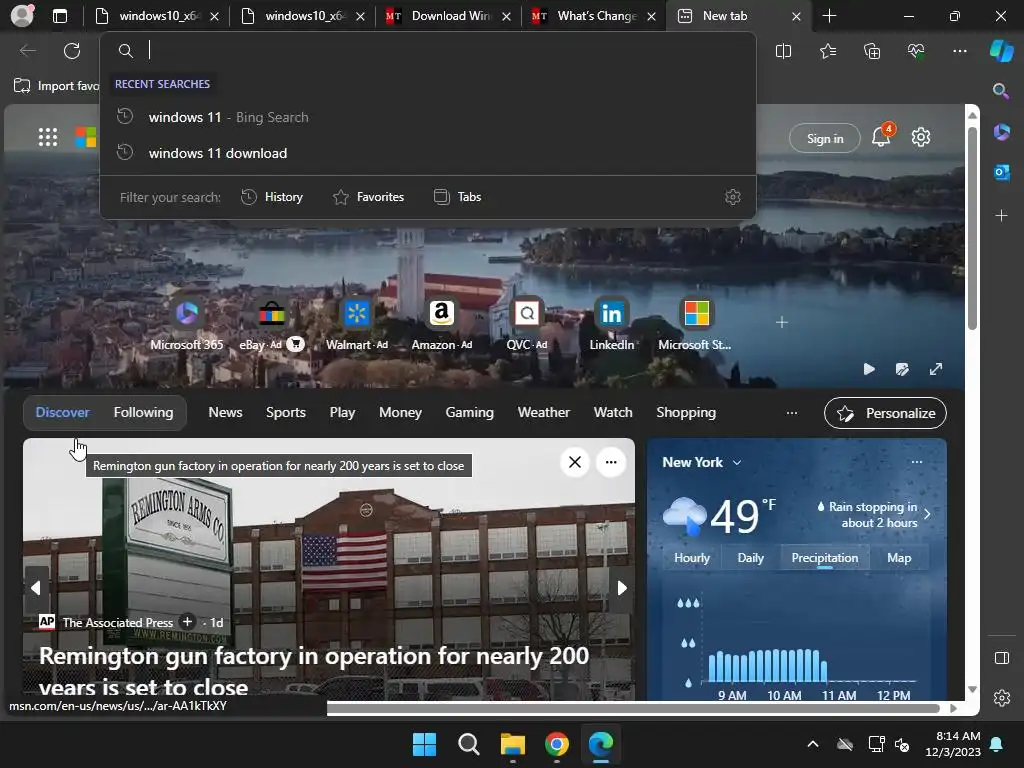Open Windows Start menu
Viewport: 1024px width, 768px height.
(x=424, y=744)
